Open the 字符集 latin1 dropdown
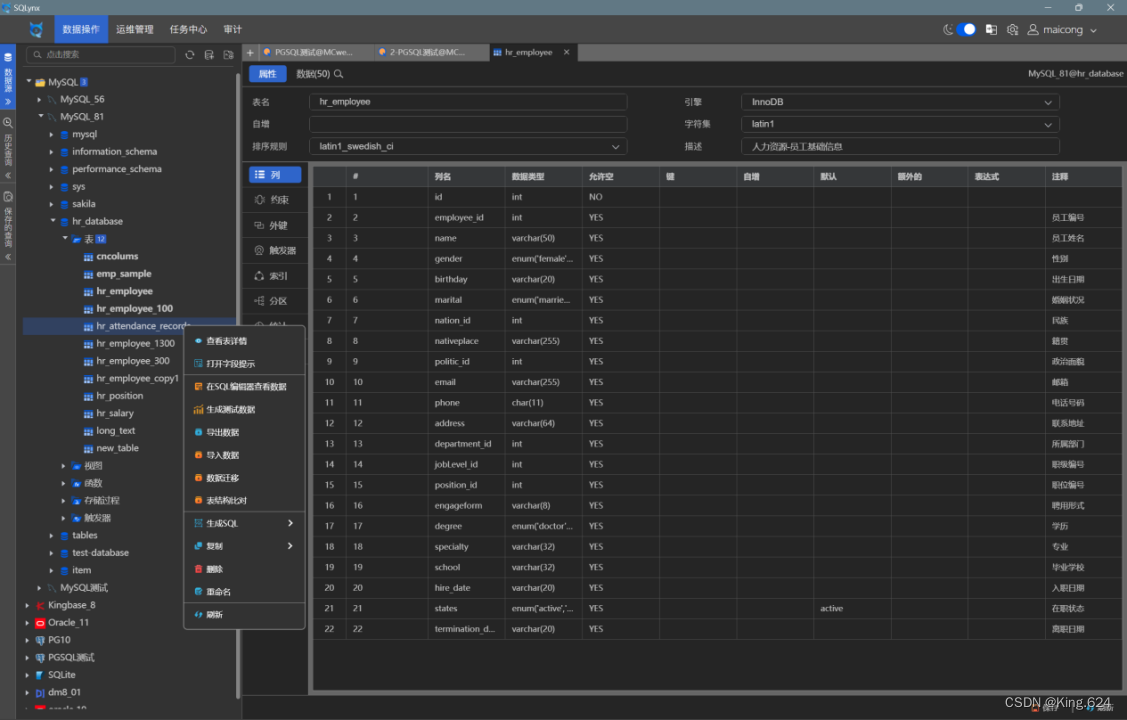 click(900, 124)
